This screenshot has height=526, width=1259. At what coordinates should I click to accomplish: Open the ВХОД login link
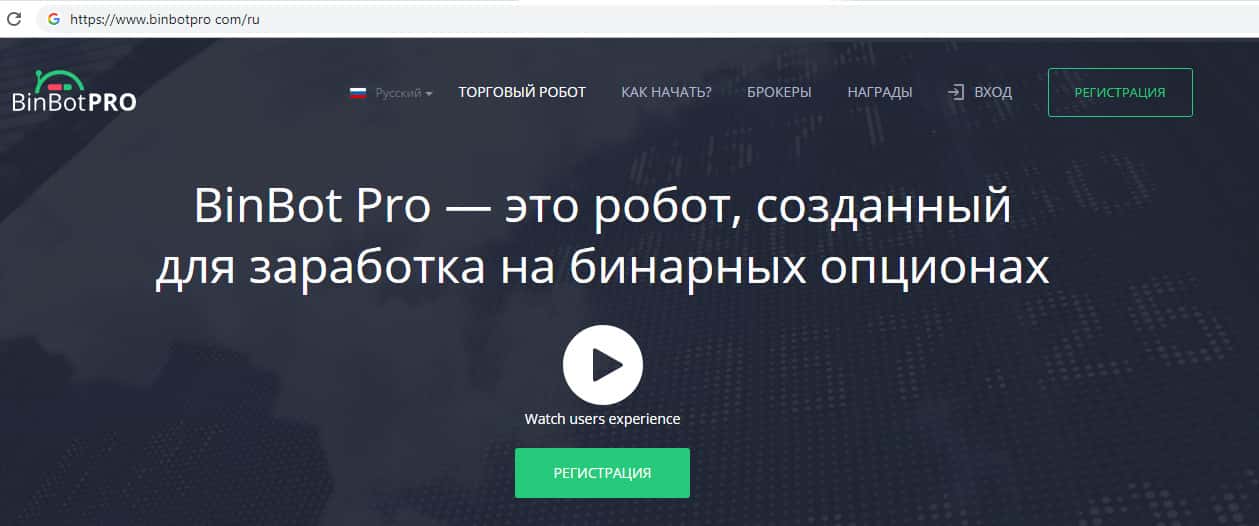tap(993, 92)
